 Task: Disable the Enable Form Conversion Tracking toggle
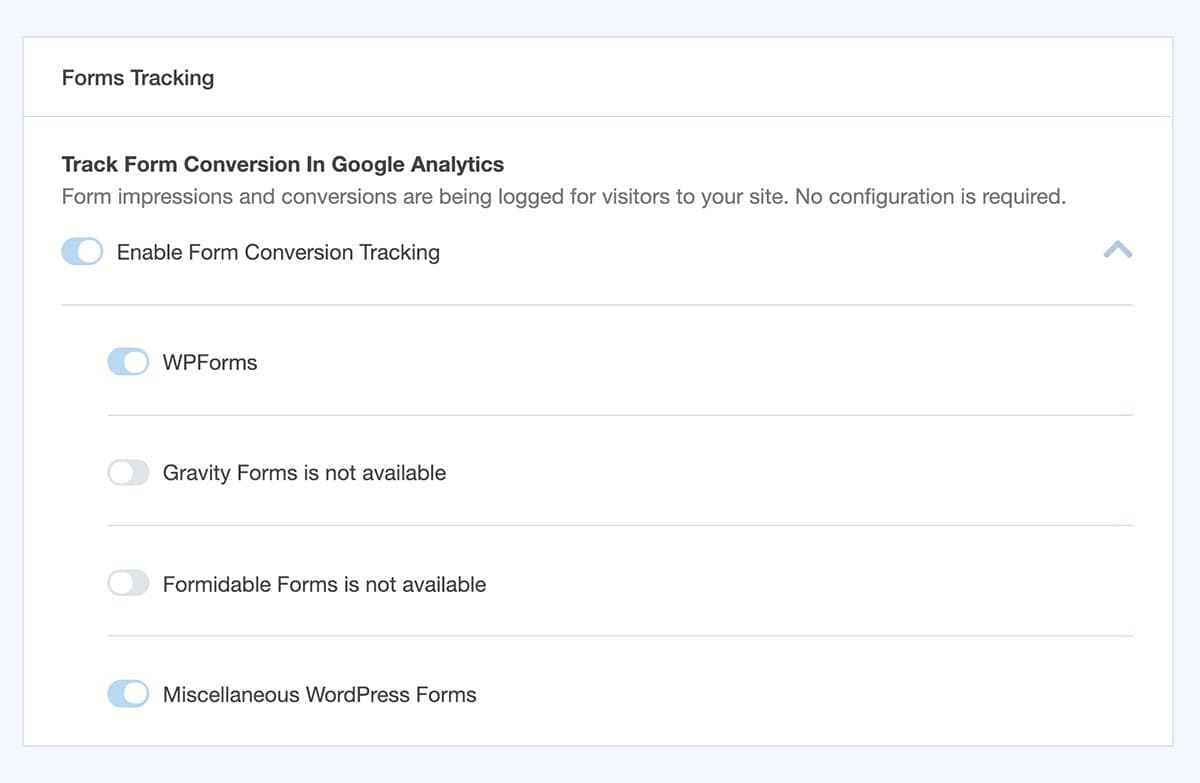82,251
